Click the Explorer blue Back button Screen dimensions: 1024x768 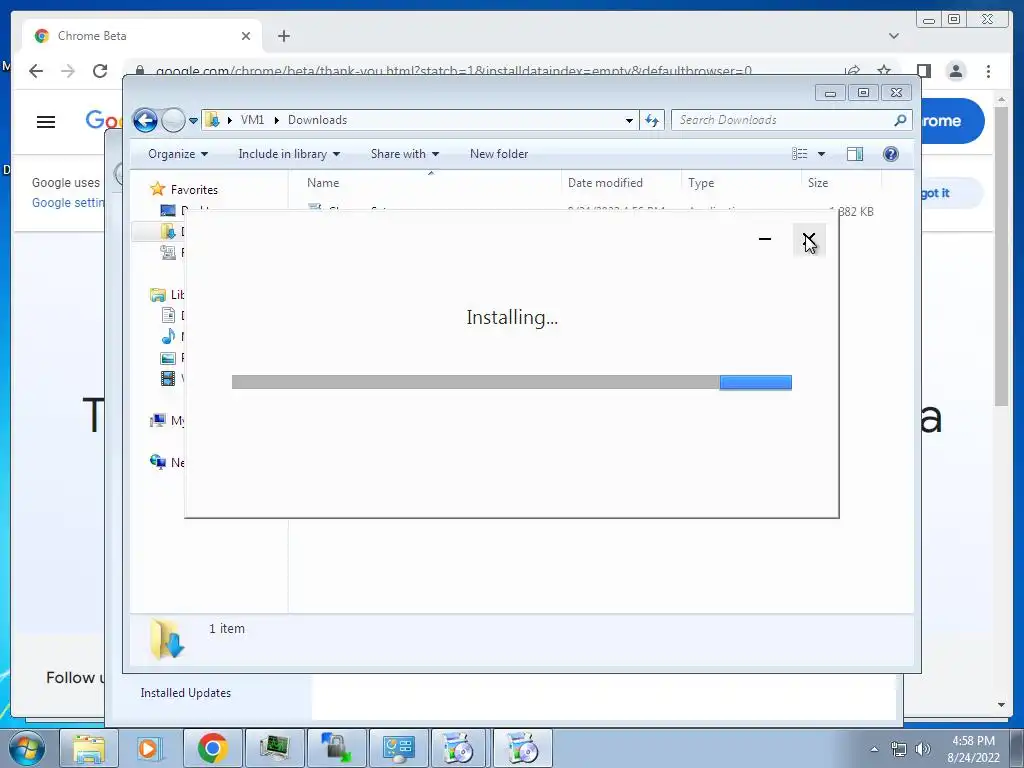point(145,120)
